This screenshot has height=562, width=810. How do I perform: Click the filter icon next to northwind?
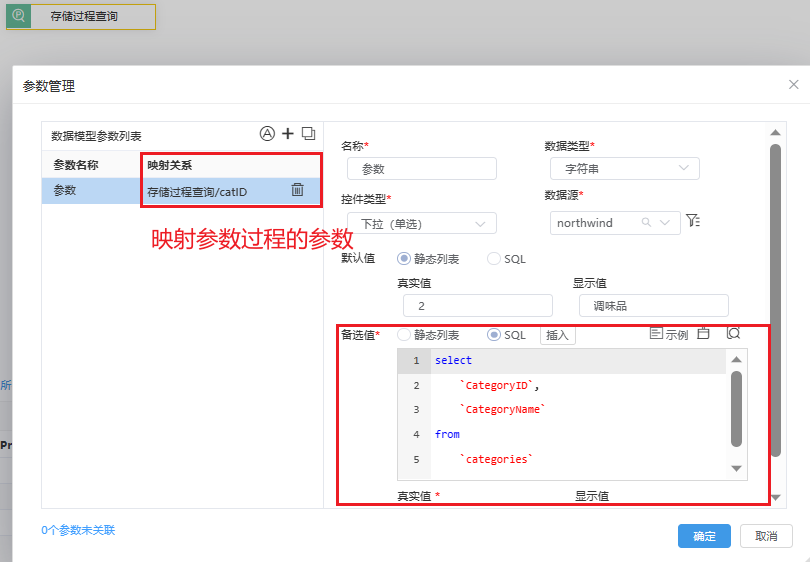[693, 221]
